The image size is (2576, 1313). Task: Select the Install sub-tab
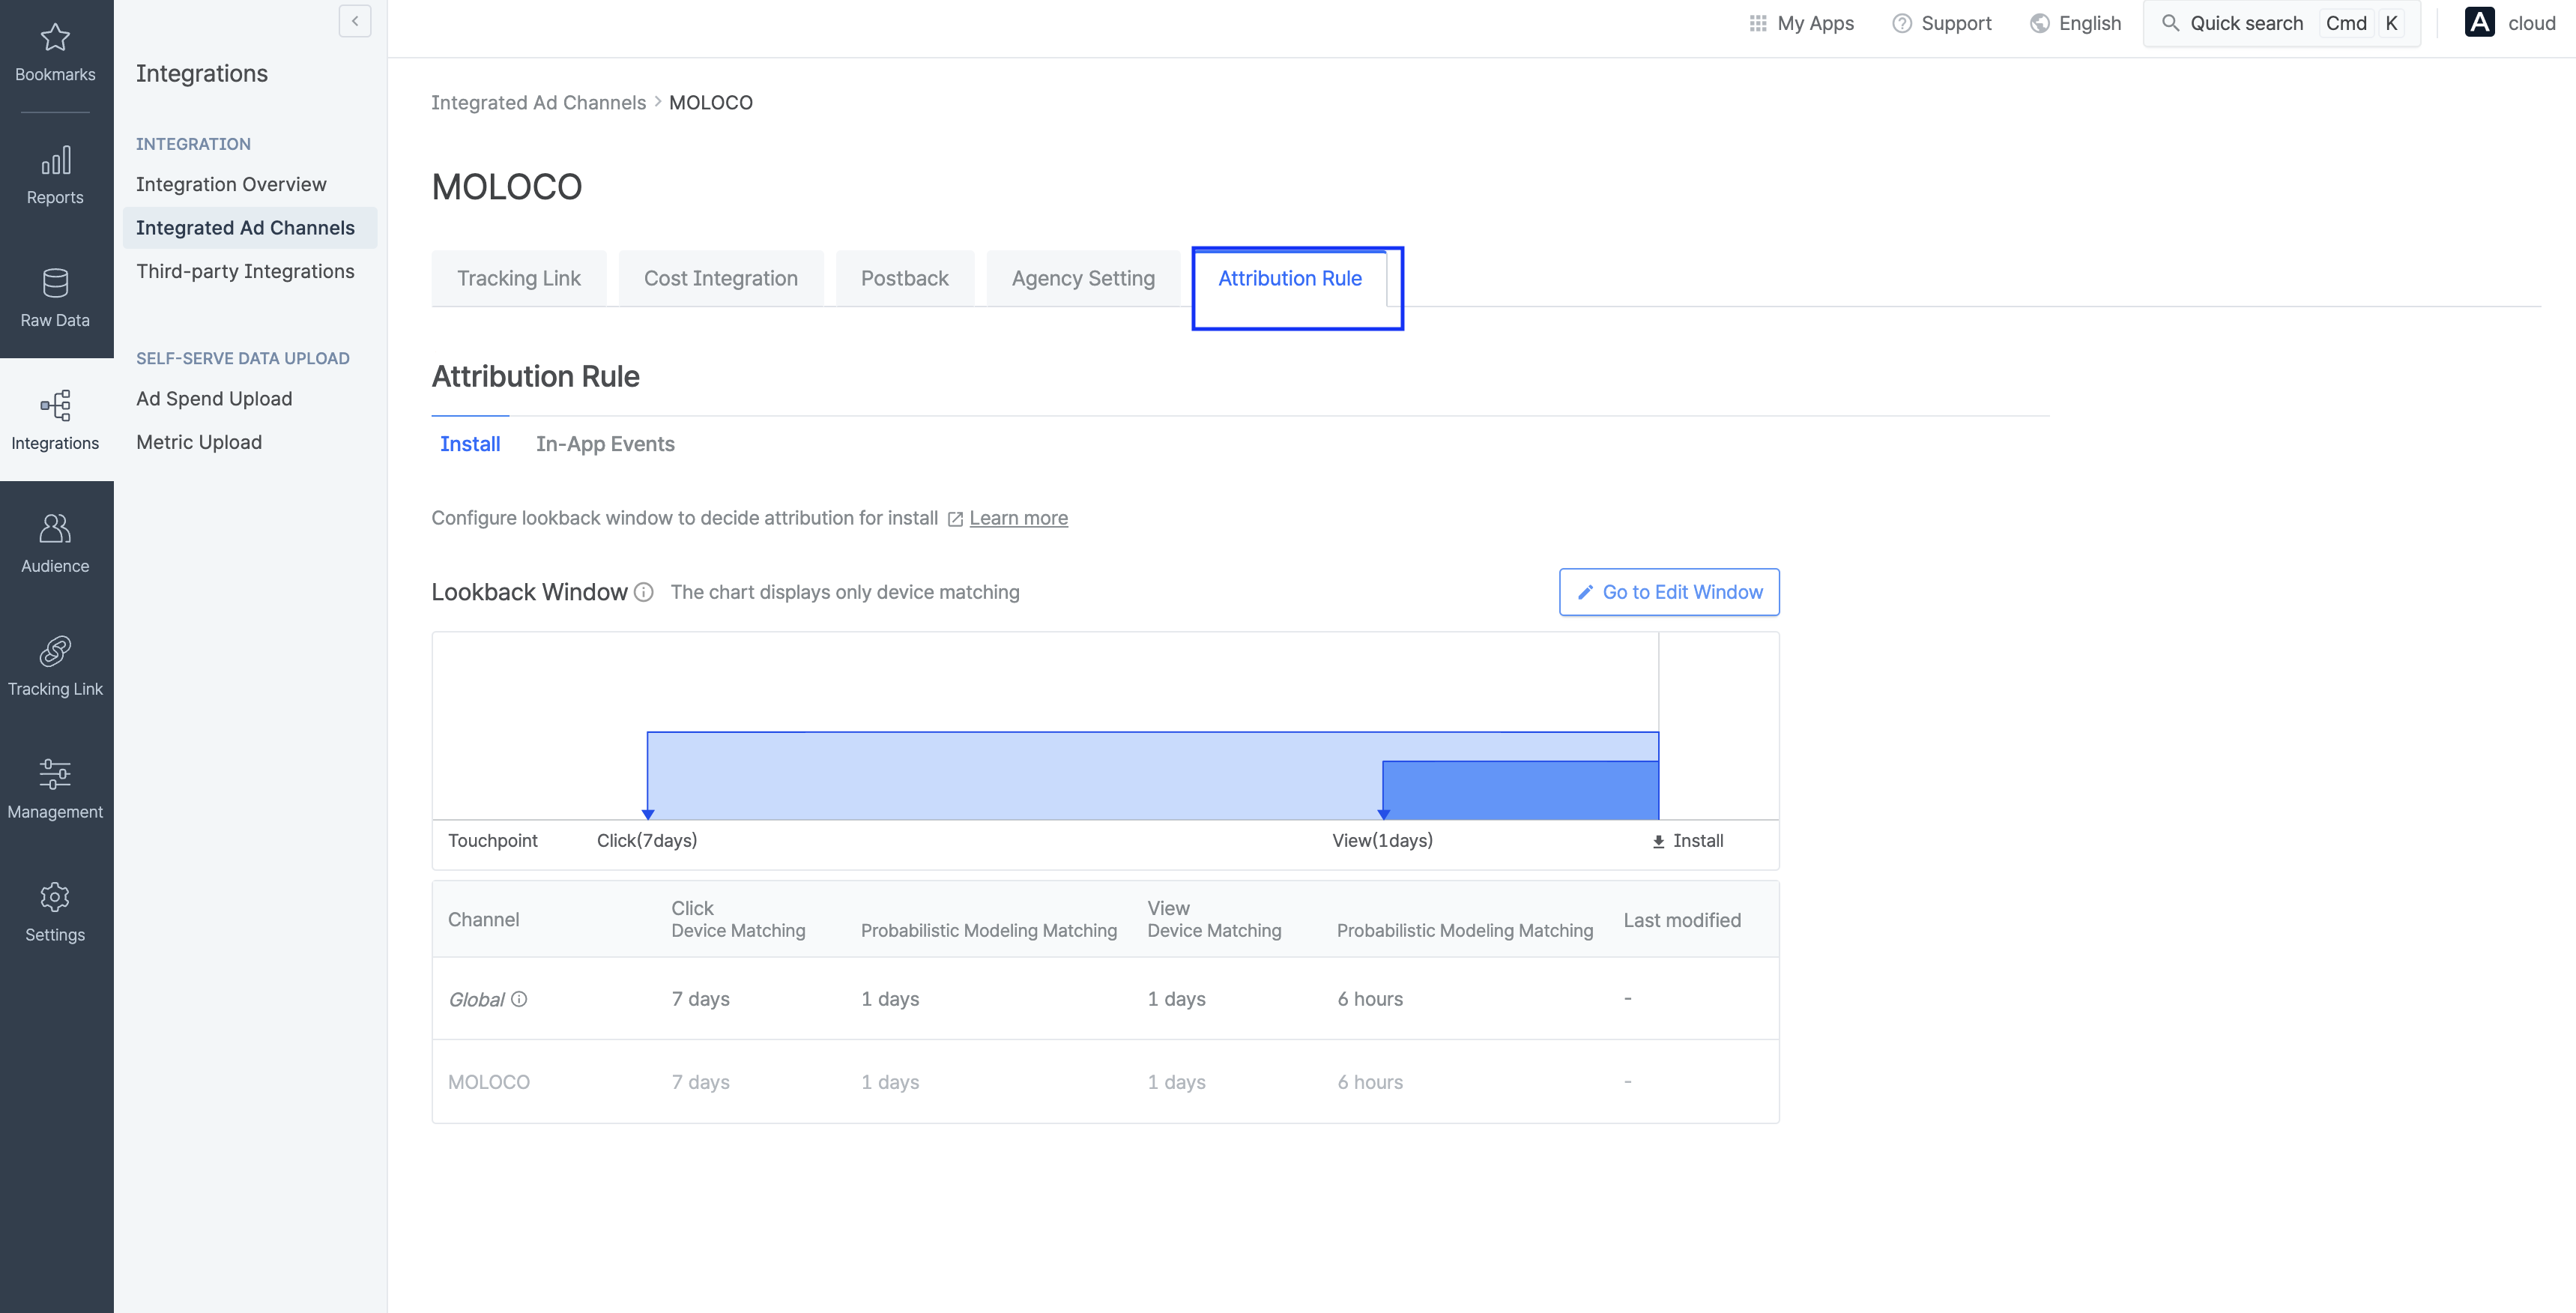[470, 444]
